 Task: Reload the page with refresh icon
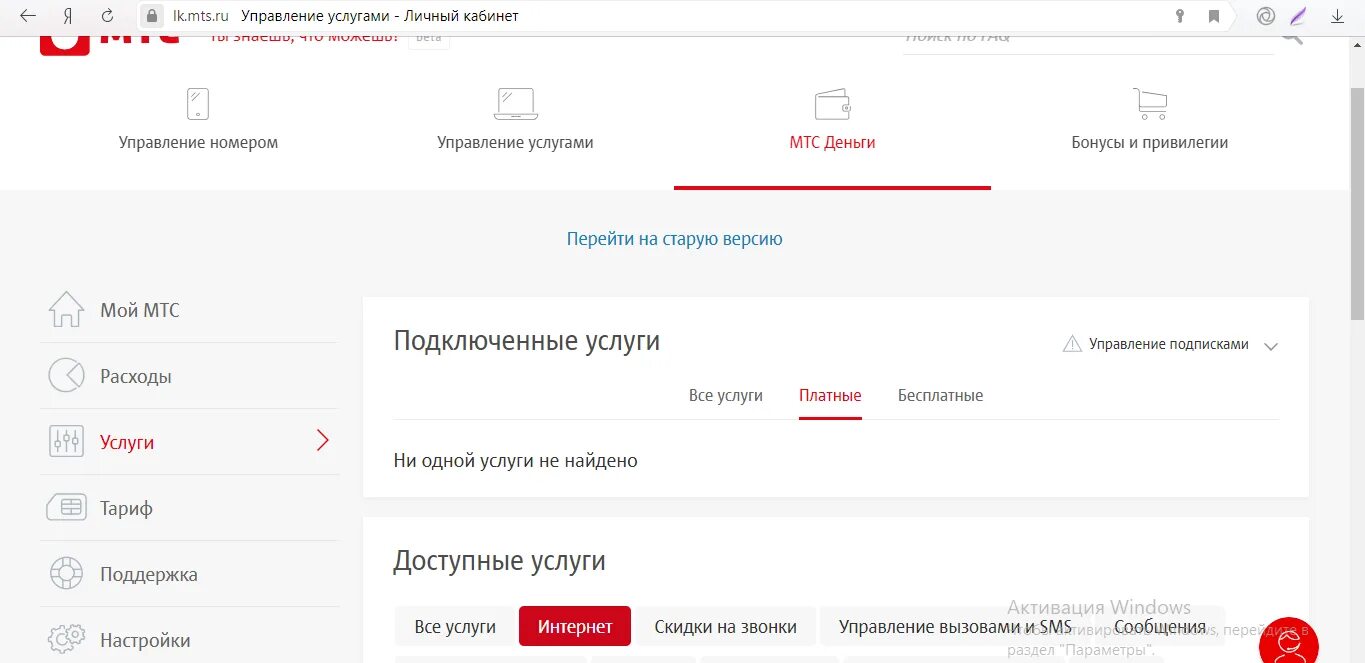point(108,16)
